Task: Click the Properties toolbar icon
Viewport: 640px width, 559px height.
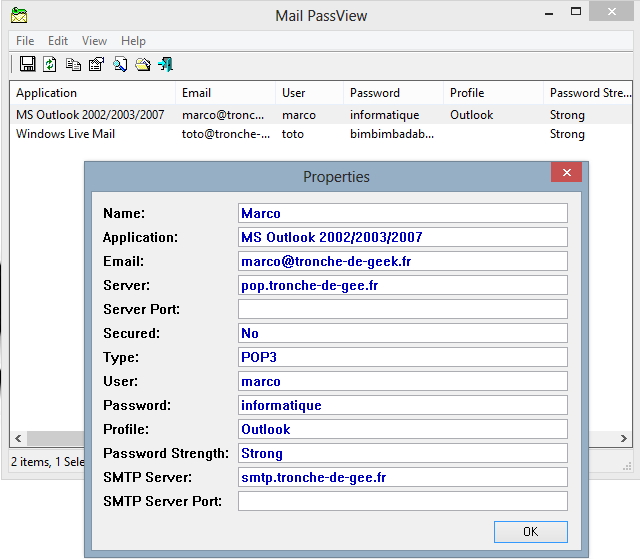Action: 96,64
